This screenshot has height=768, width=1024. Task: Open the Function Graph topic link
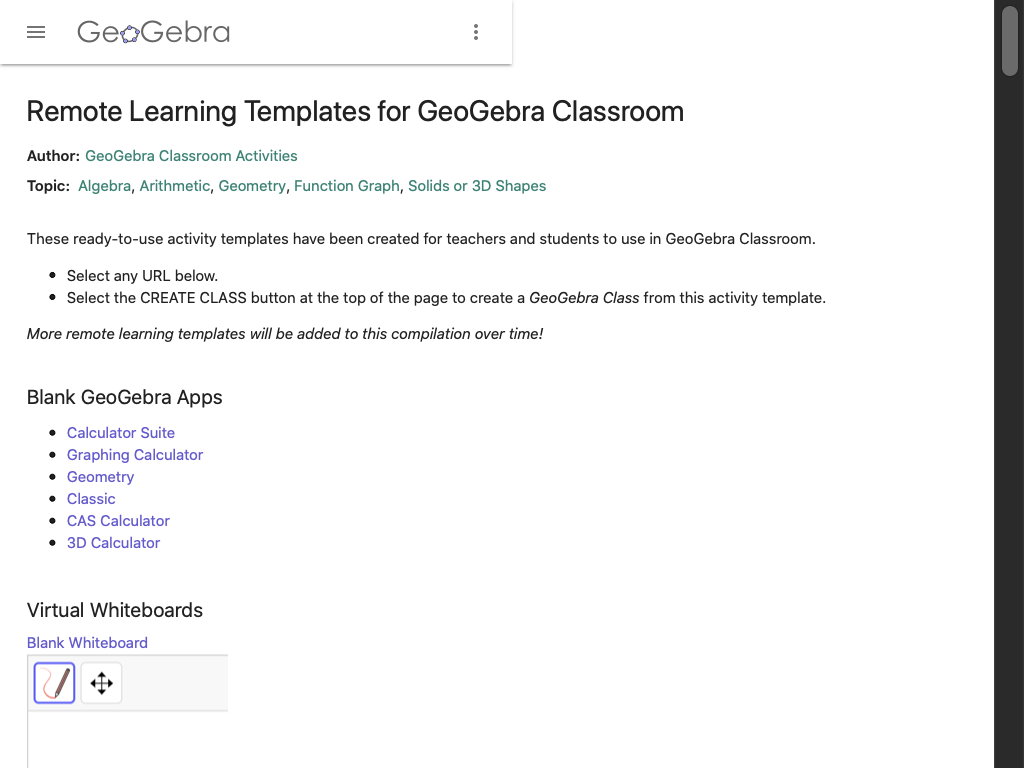click(347, 186)
